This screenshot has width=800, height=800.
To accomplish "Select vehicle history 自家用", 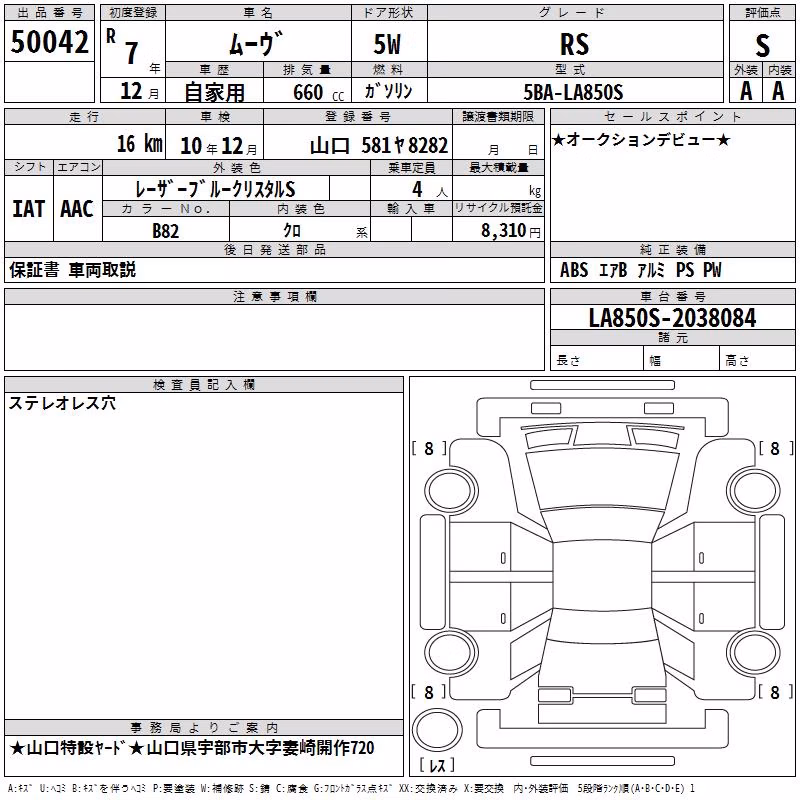I will (x=215, y=92).
